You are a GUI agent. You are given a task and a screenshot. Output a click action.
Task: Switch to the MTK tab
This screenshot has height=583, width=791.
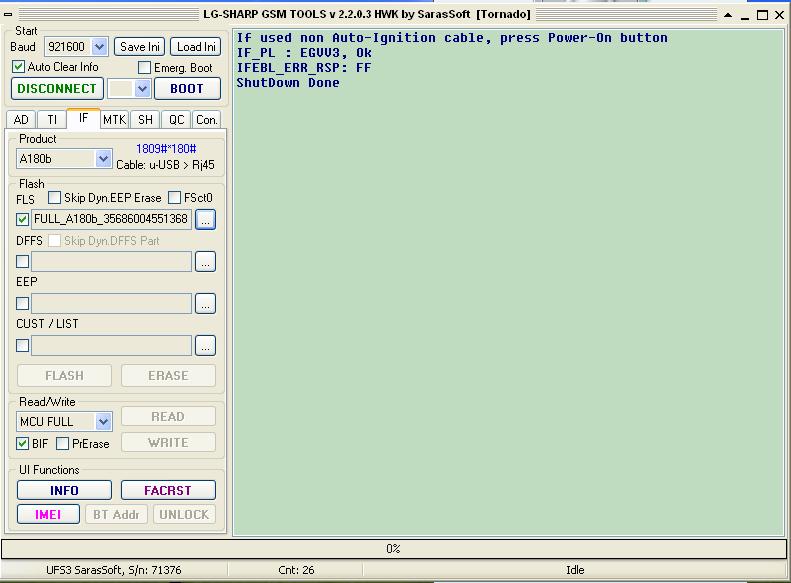(115, 120)
